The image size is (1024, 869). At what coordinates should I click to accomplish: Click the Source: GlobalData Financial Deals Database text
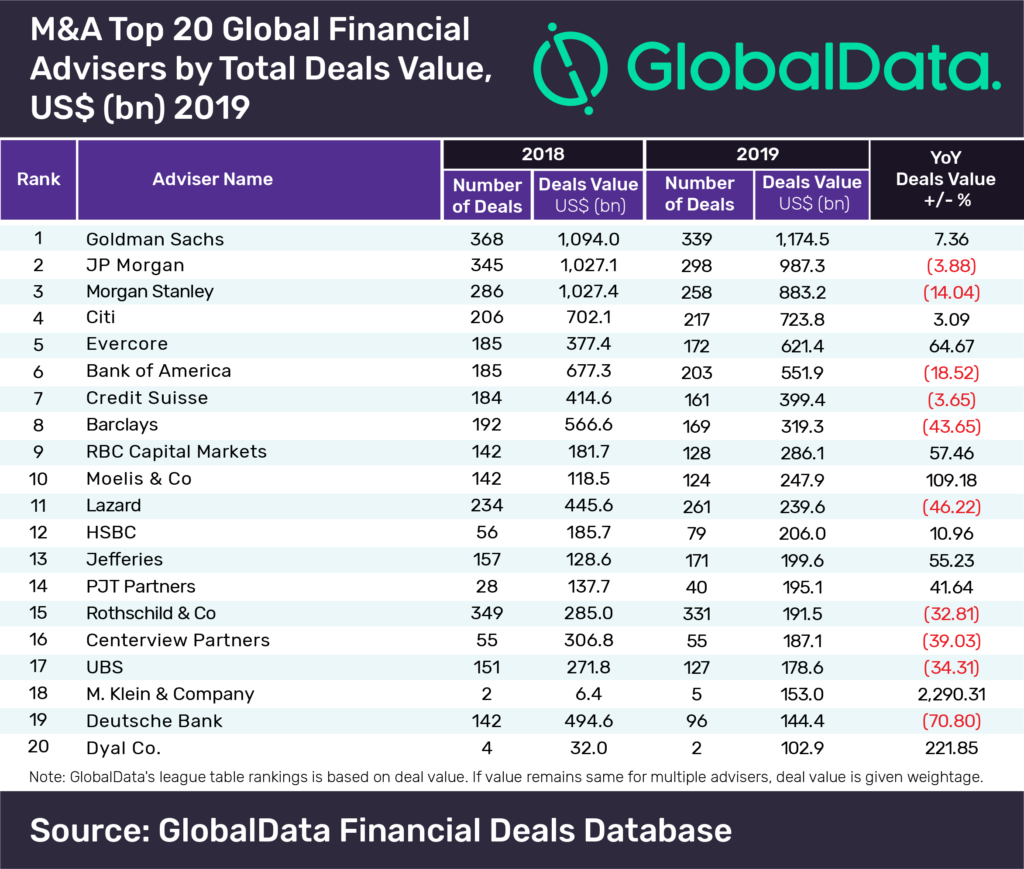(381, 830)
